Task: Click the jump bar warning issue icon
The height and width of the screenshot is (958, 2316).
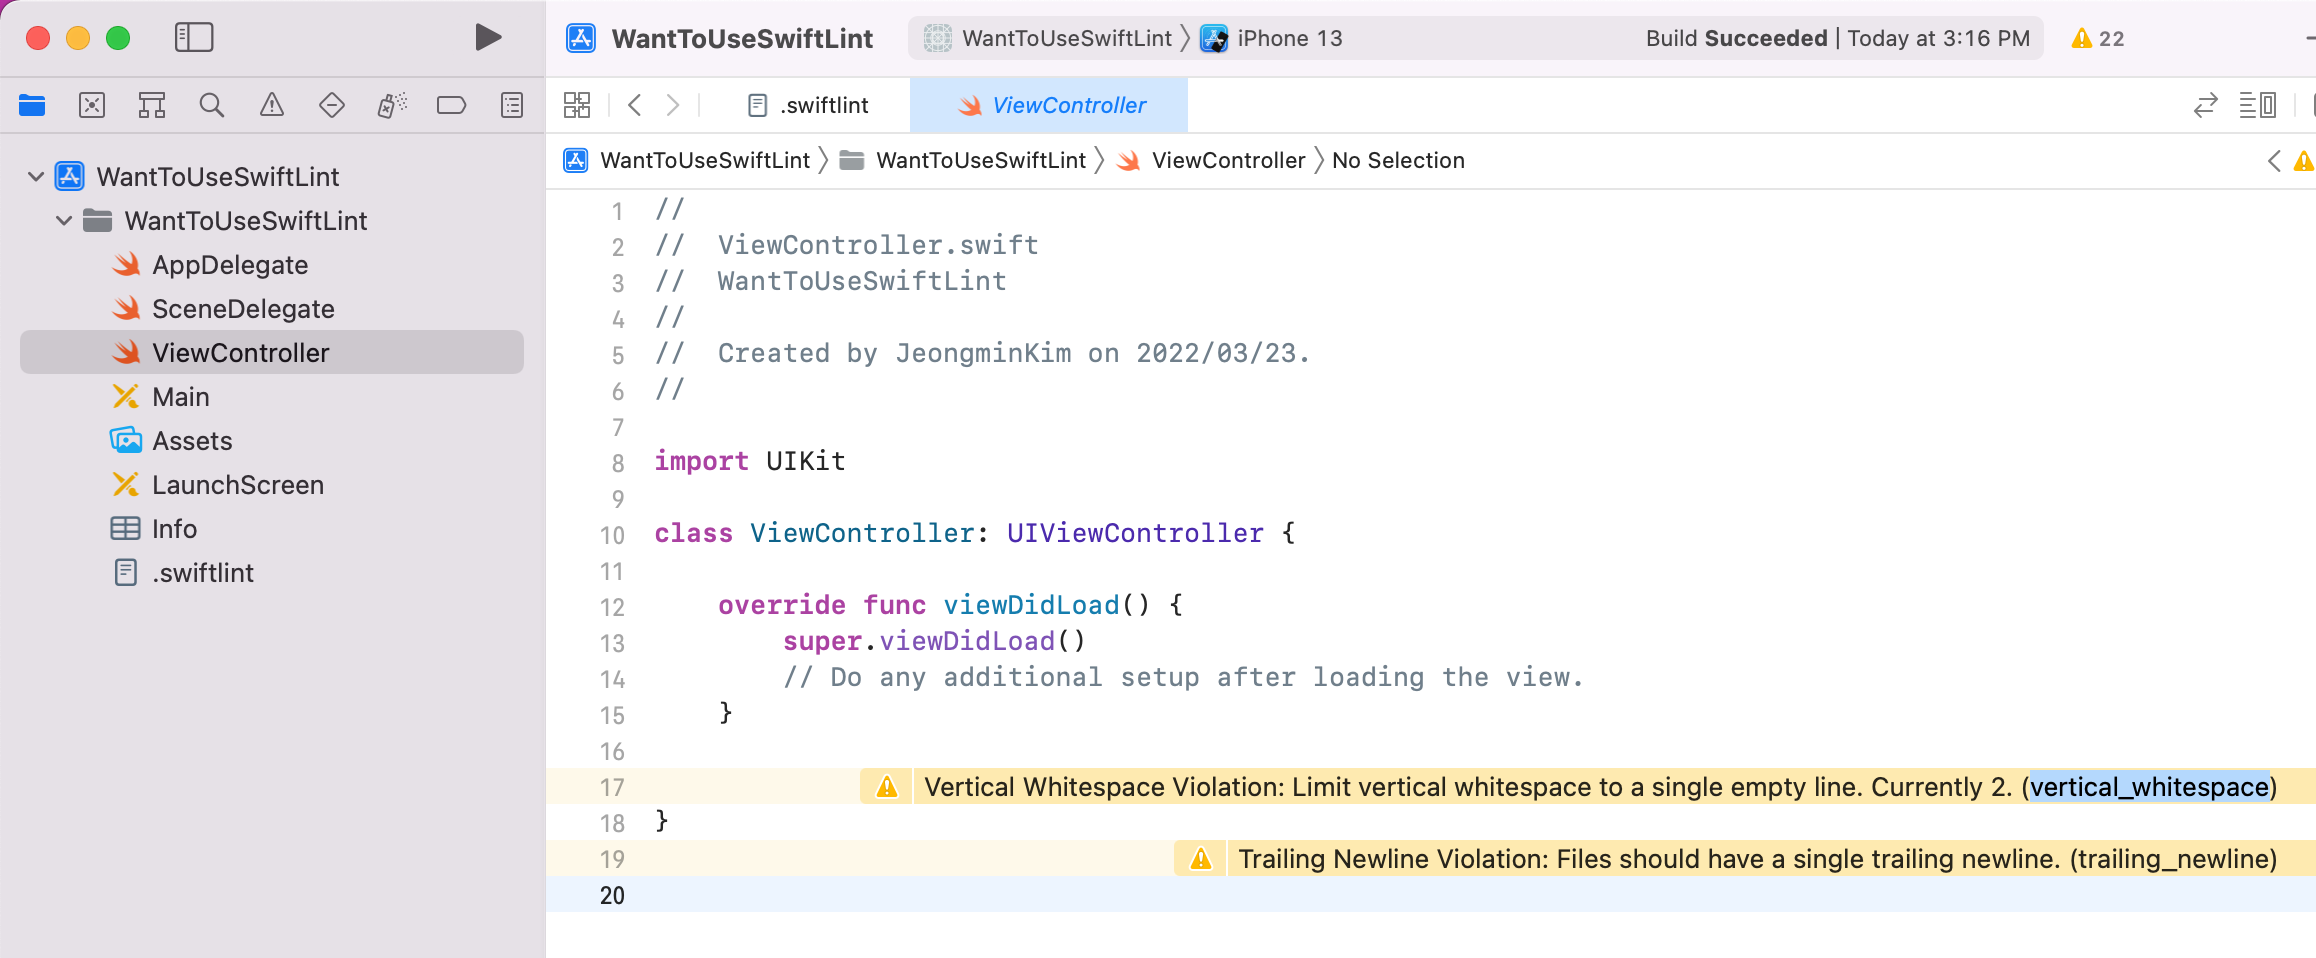Action: [x=2304, y=161]
